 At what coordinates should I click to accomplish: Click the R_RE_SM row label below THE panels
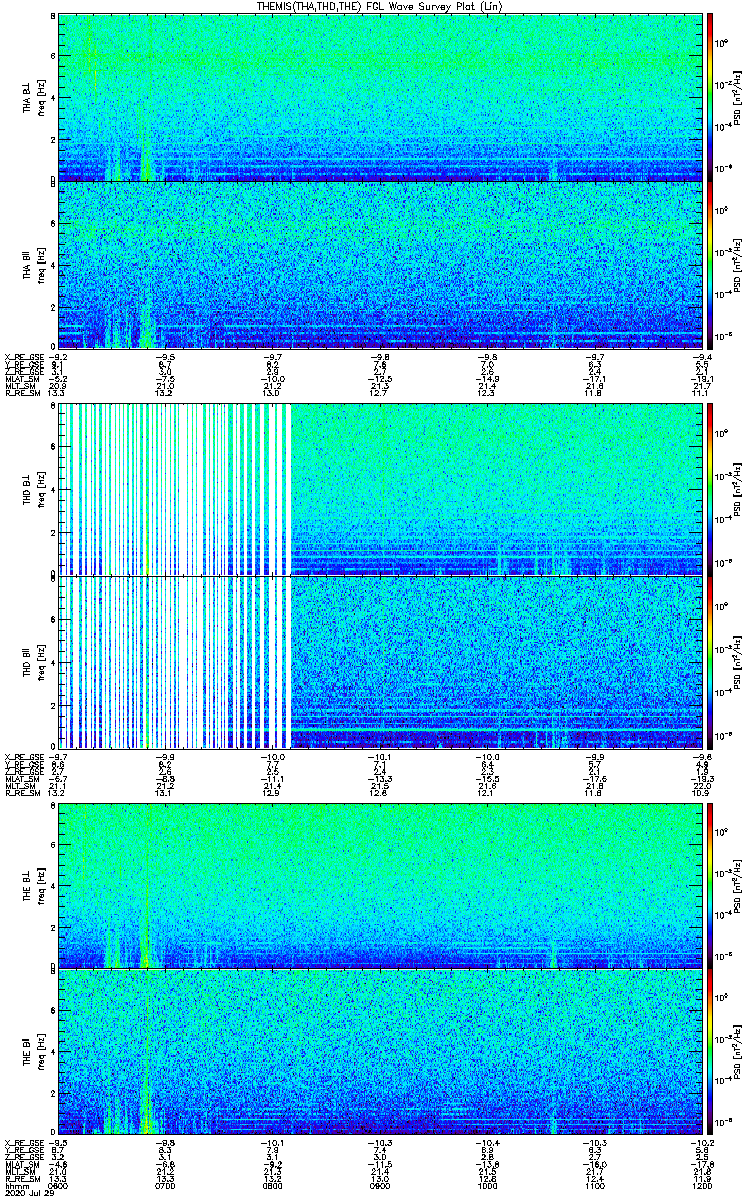click(21, 1178)
